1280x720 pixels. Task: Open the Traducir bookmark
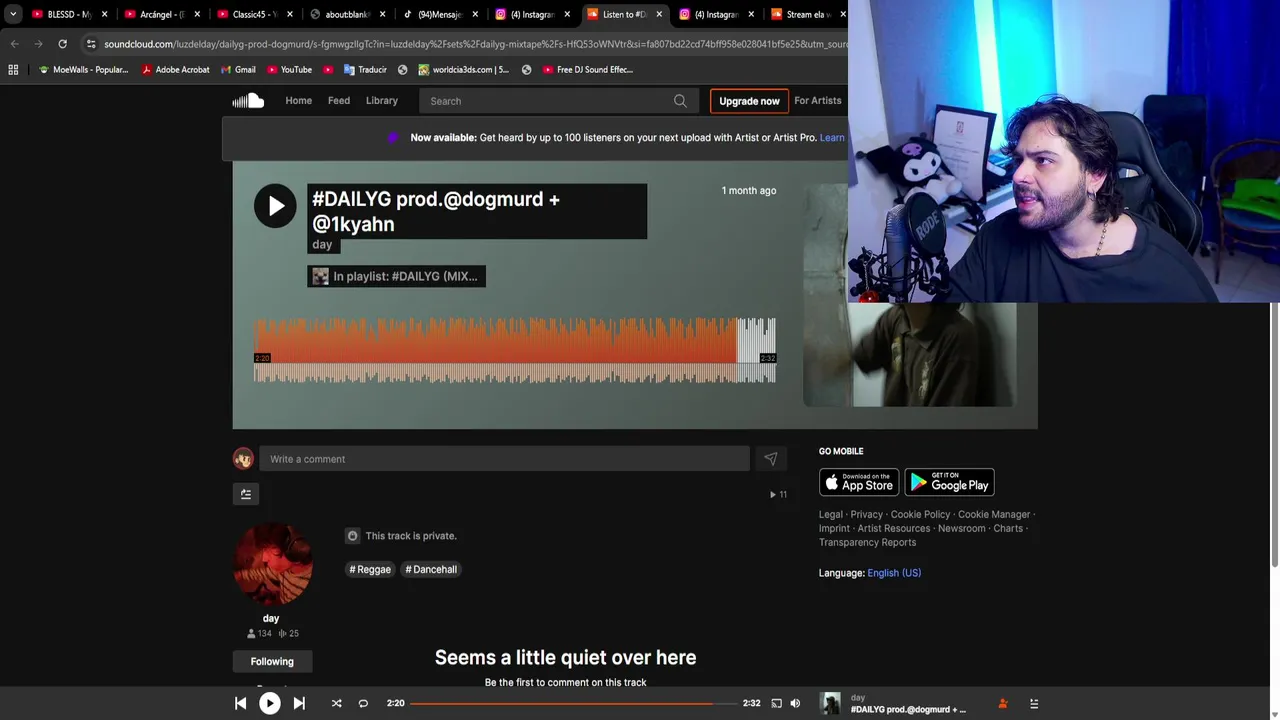[x=365, y=70]
